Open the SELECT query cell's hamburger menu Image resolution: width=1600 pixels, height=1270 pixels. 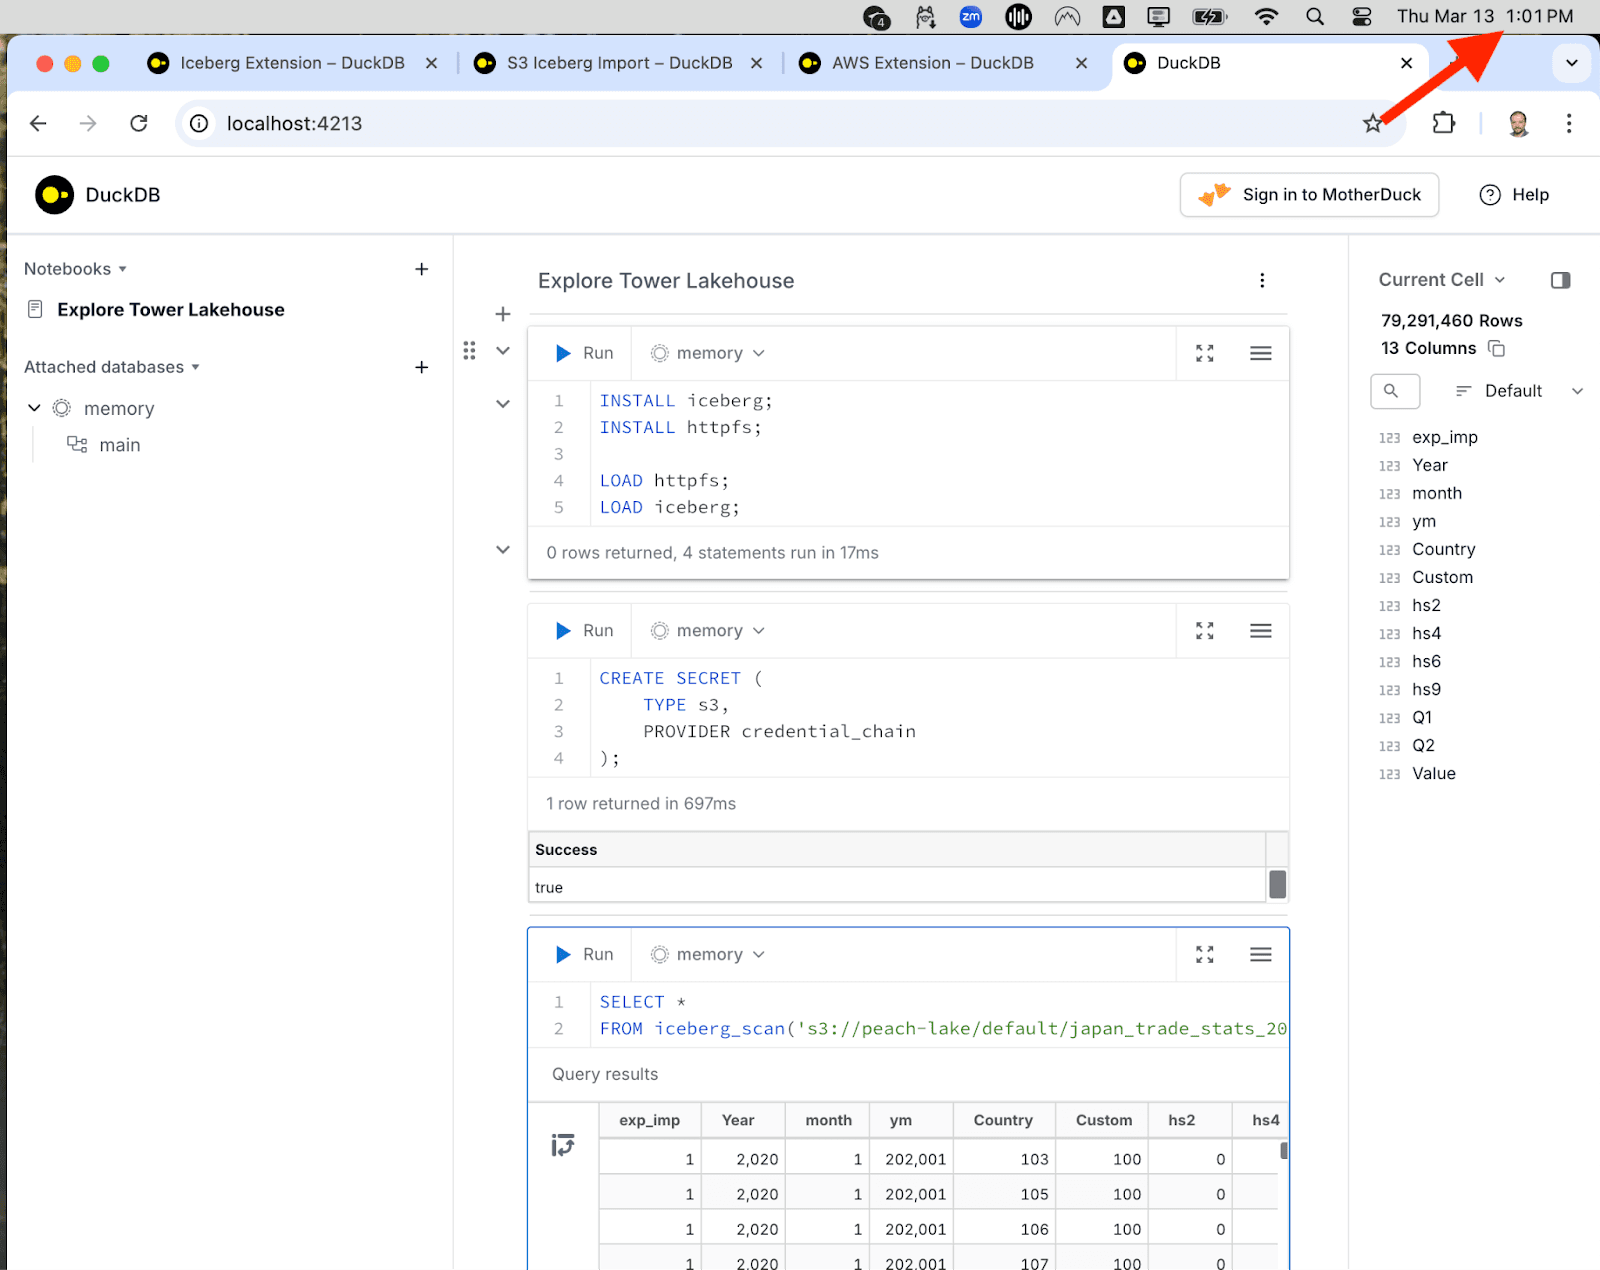(x=1261, y=955)
